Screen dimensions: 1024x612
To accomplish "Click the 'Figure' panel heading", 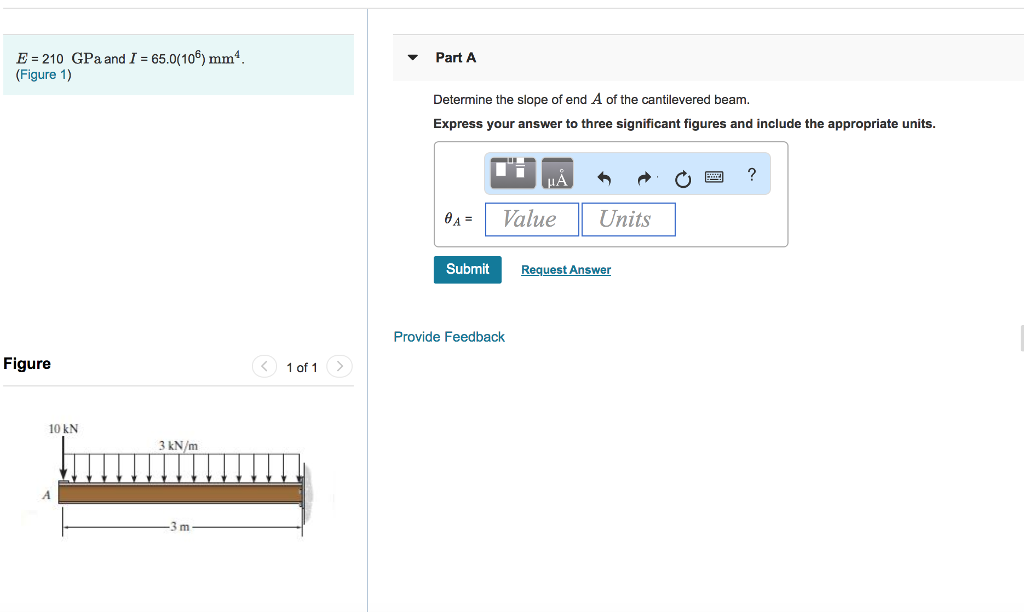I will coord(27,364).
